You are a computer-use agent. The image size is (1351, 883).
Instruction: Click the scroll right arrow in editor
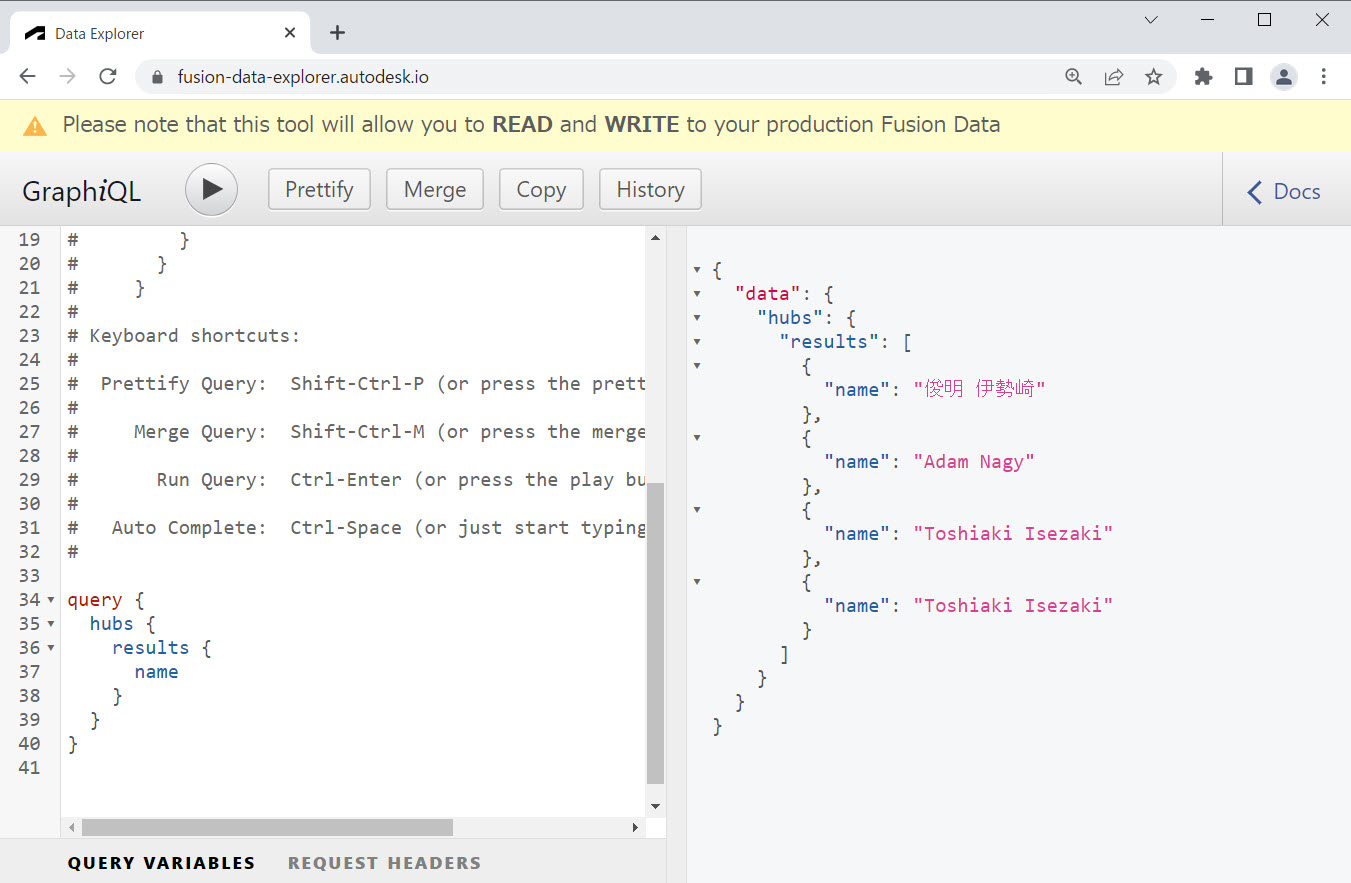pyautogui.click(x=635, y=828)
